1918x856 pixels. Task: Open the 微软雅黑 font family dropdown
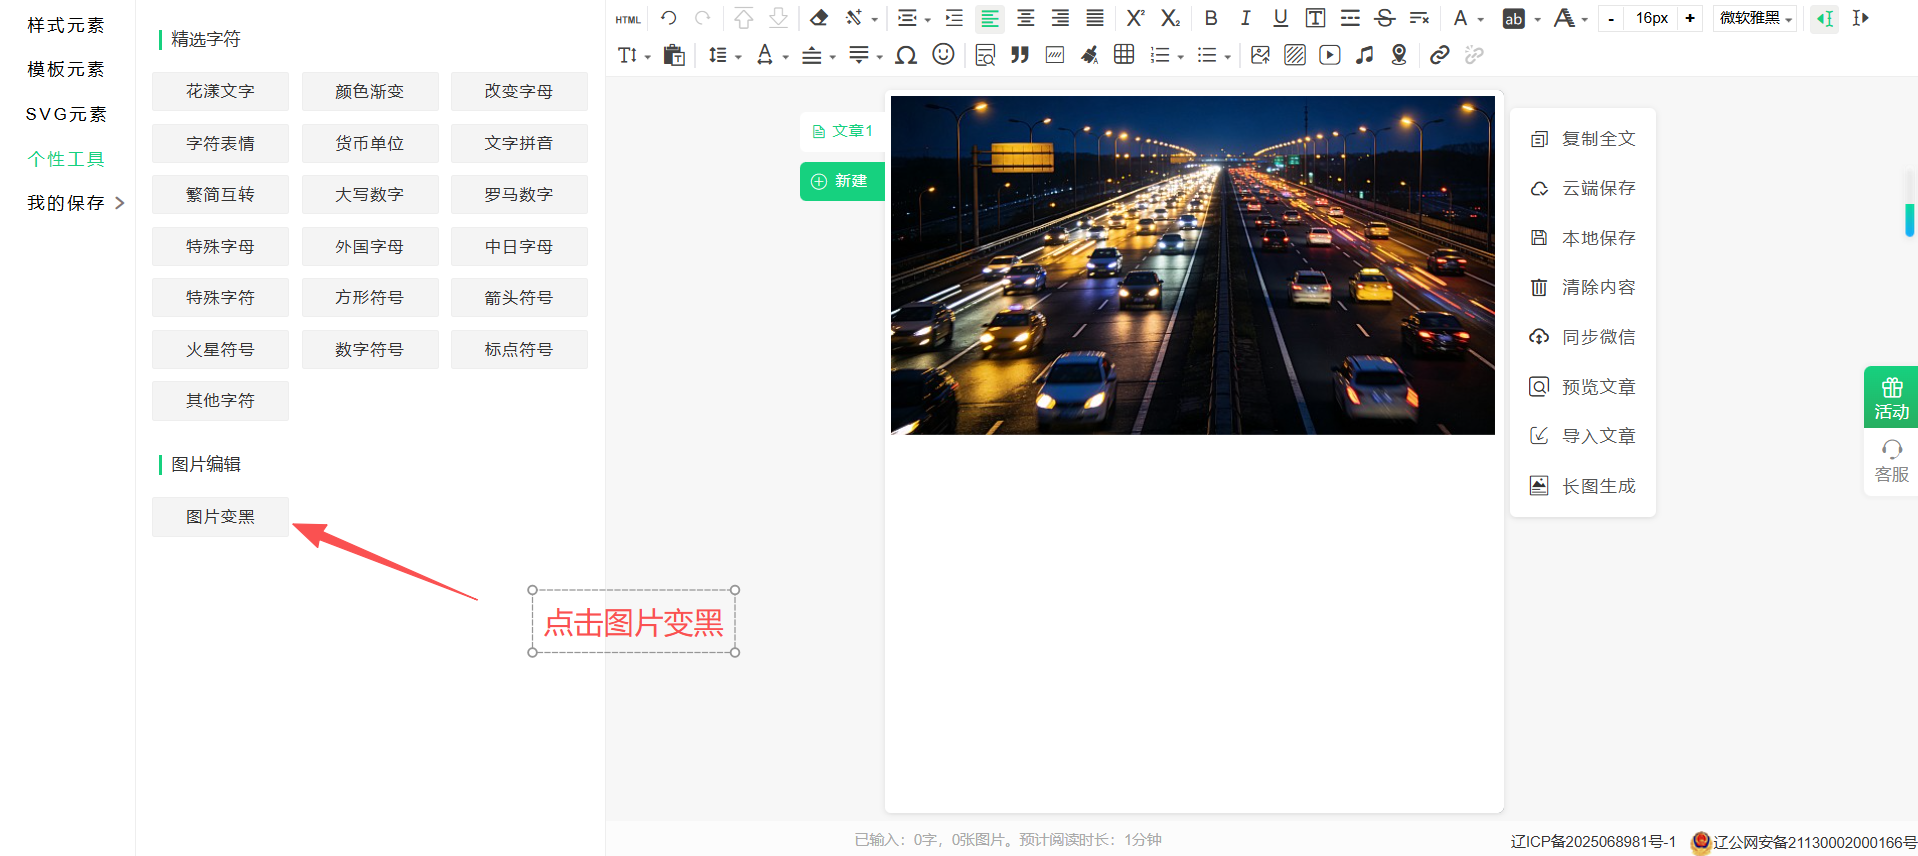1755,18
